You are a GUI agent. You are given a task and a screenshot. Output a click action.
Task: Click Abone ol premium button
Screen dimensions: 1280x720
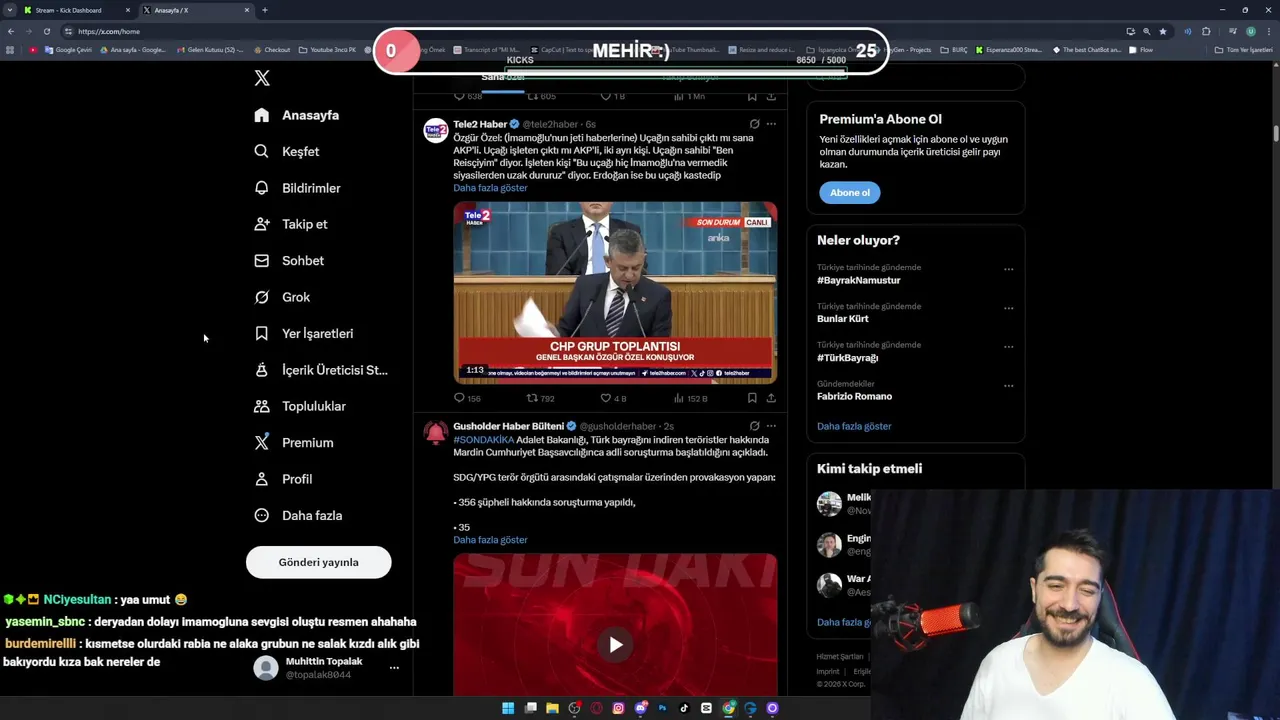(x=850, y=193)
